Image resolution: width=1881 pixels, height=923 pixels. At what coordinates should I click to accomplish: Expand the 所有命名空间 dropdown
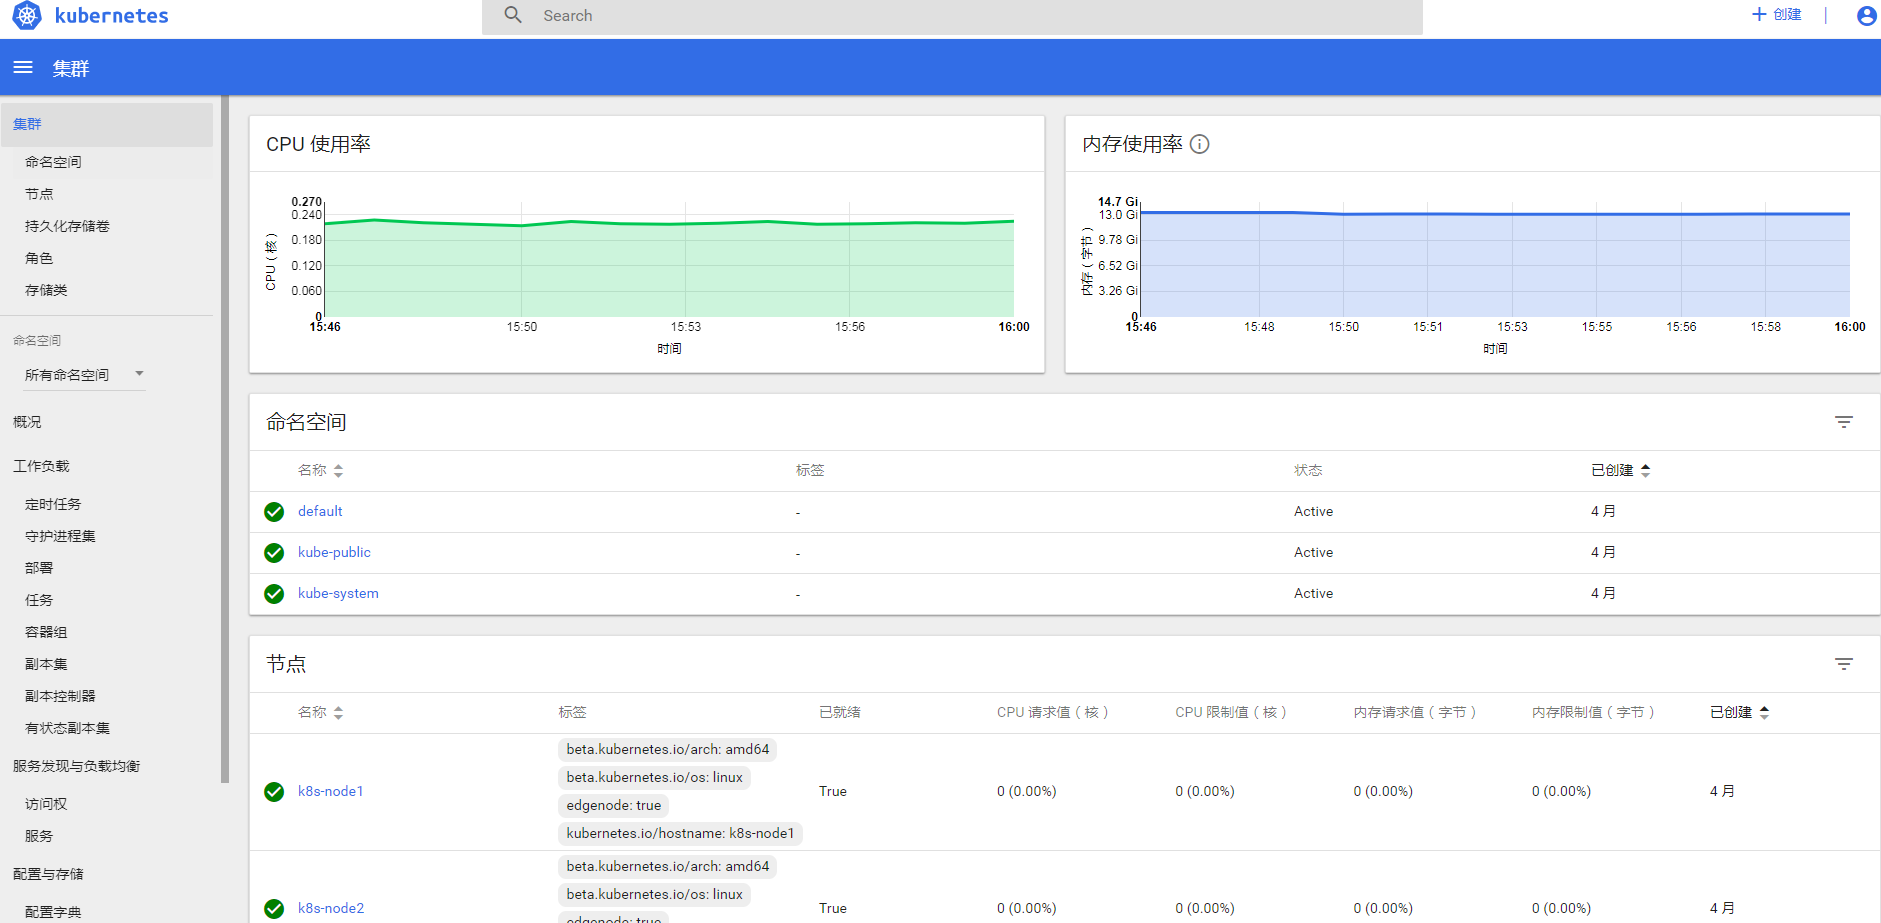pos(85,375)
